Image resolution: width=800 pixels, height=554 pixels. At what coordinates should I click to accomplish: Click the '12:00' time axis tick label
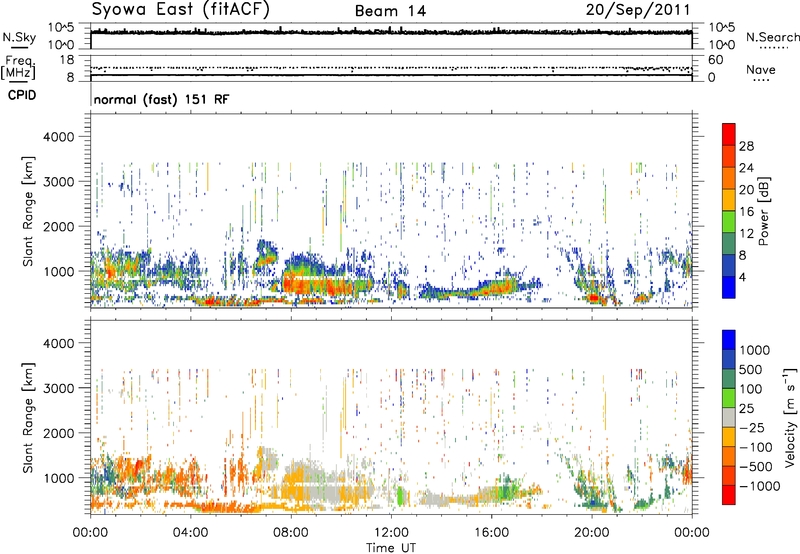(x=391, y=533)
